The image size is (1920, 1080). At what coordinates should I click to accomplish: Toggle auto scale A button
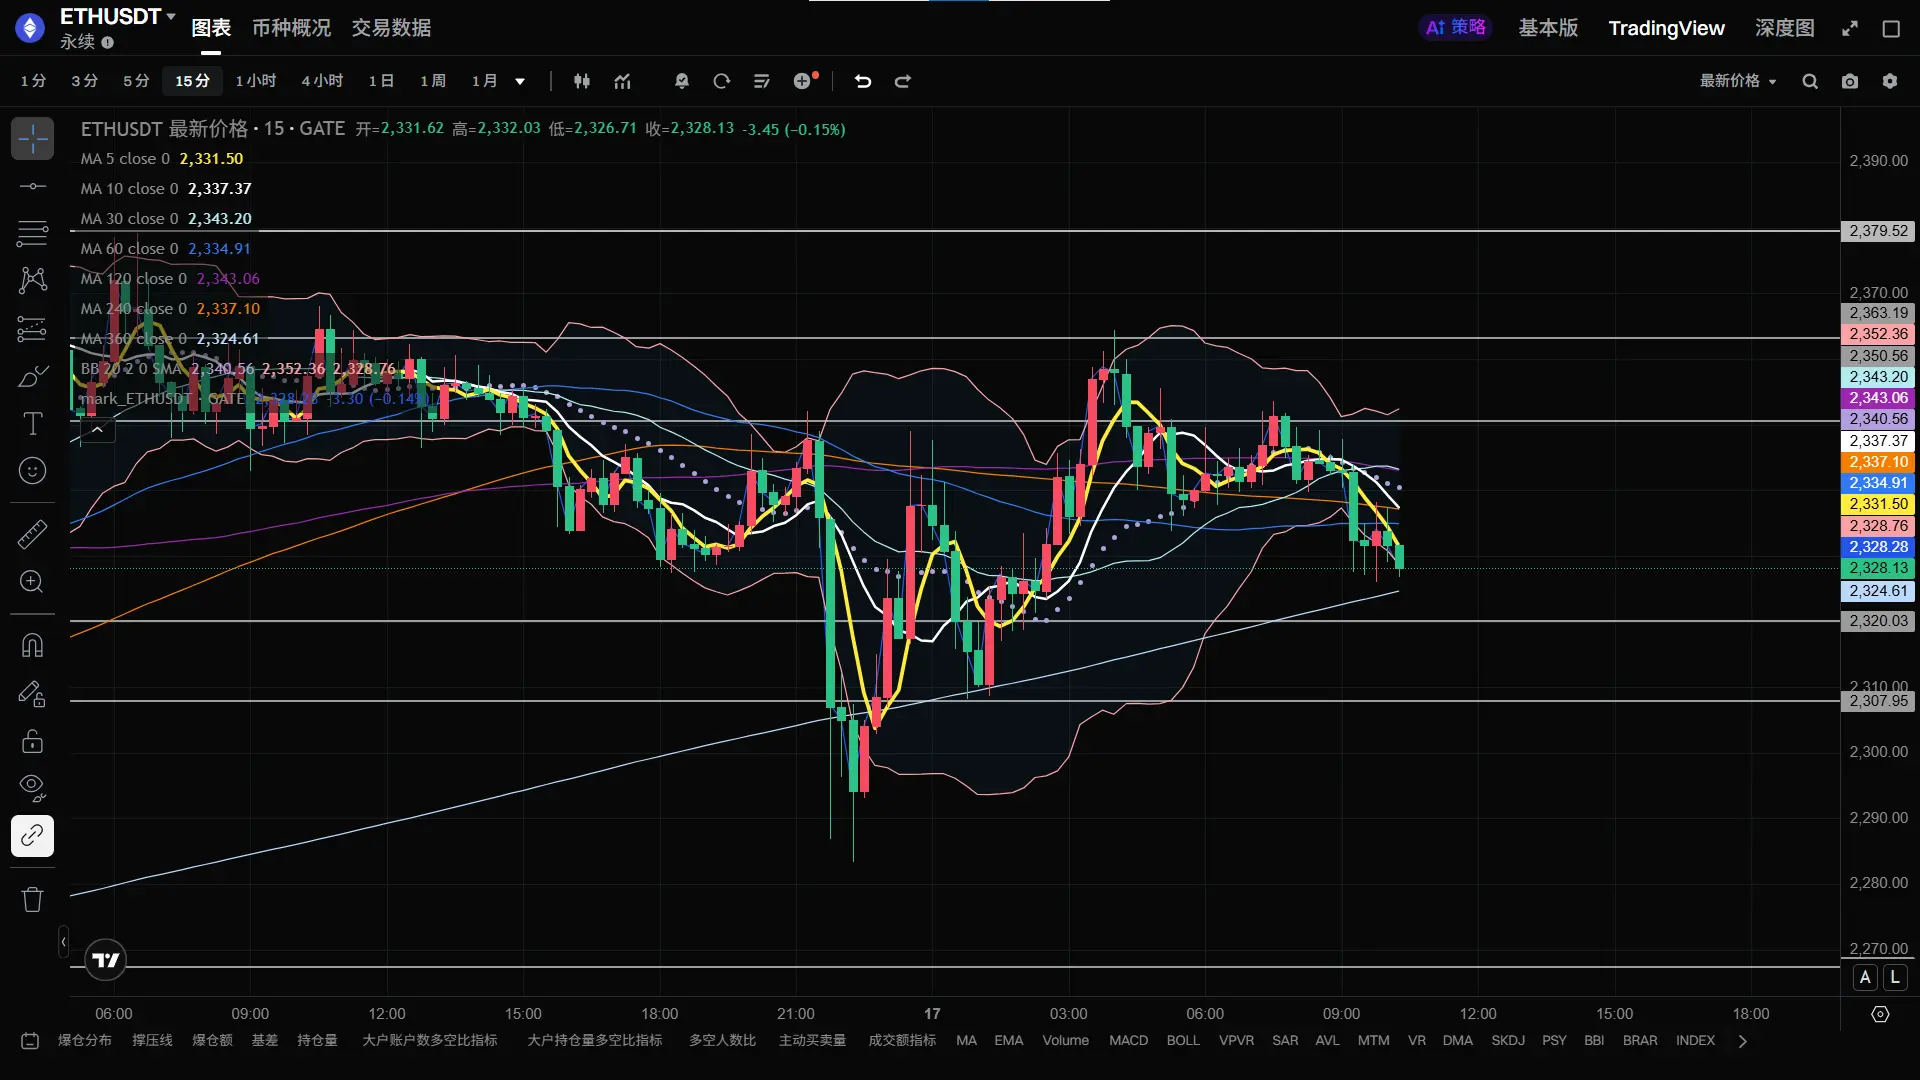click(x=1865, y=978)
